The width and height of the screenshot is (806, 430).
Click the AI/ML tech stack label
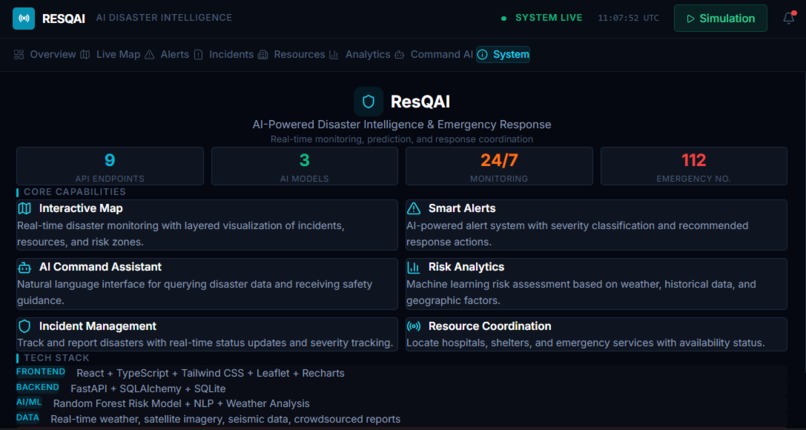[x=29, y=402]
